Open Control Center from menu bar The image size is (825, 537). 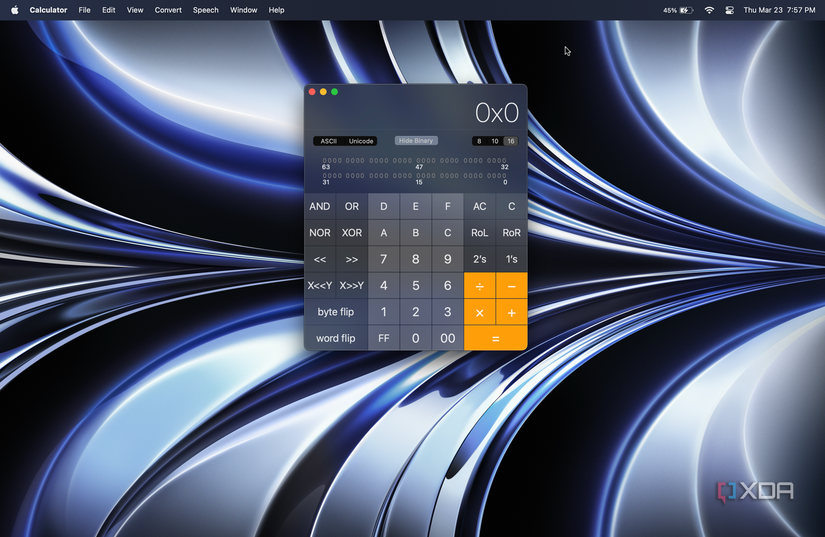pos(729,10)
